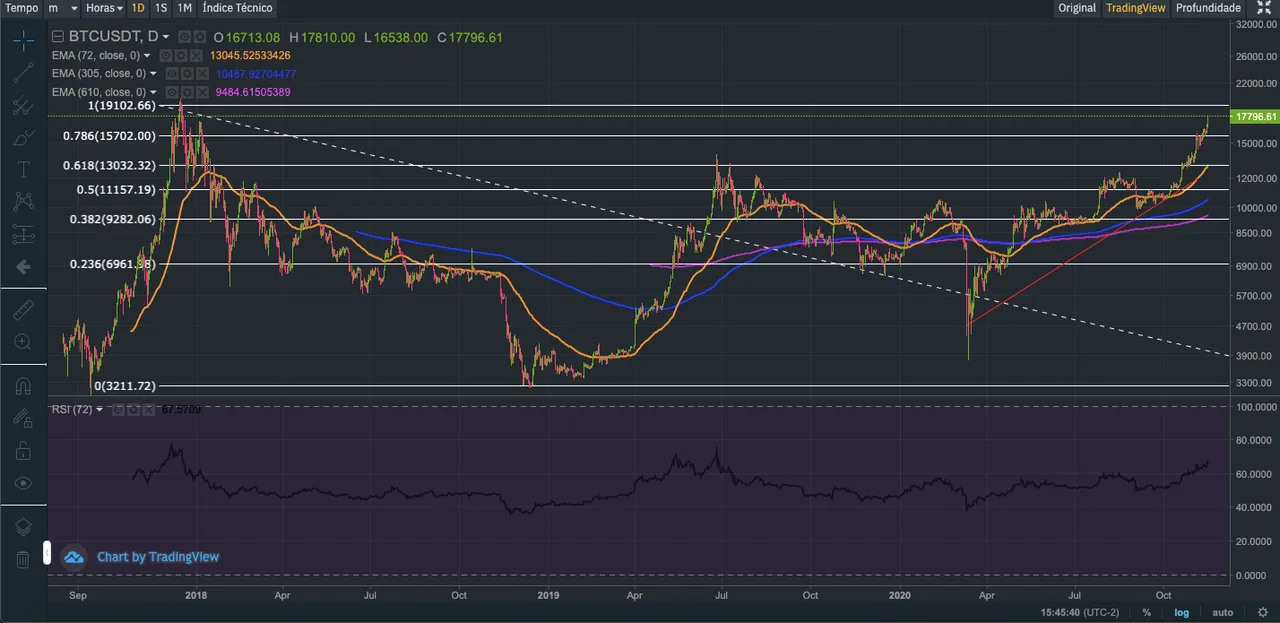Open the 'm' minutes interval dropdown
This screenshot has height=623, width=1280.
[60, 8]
